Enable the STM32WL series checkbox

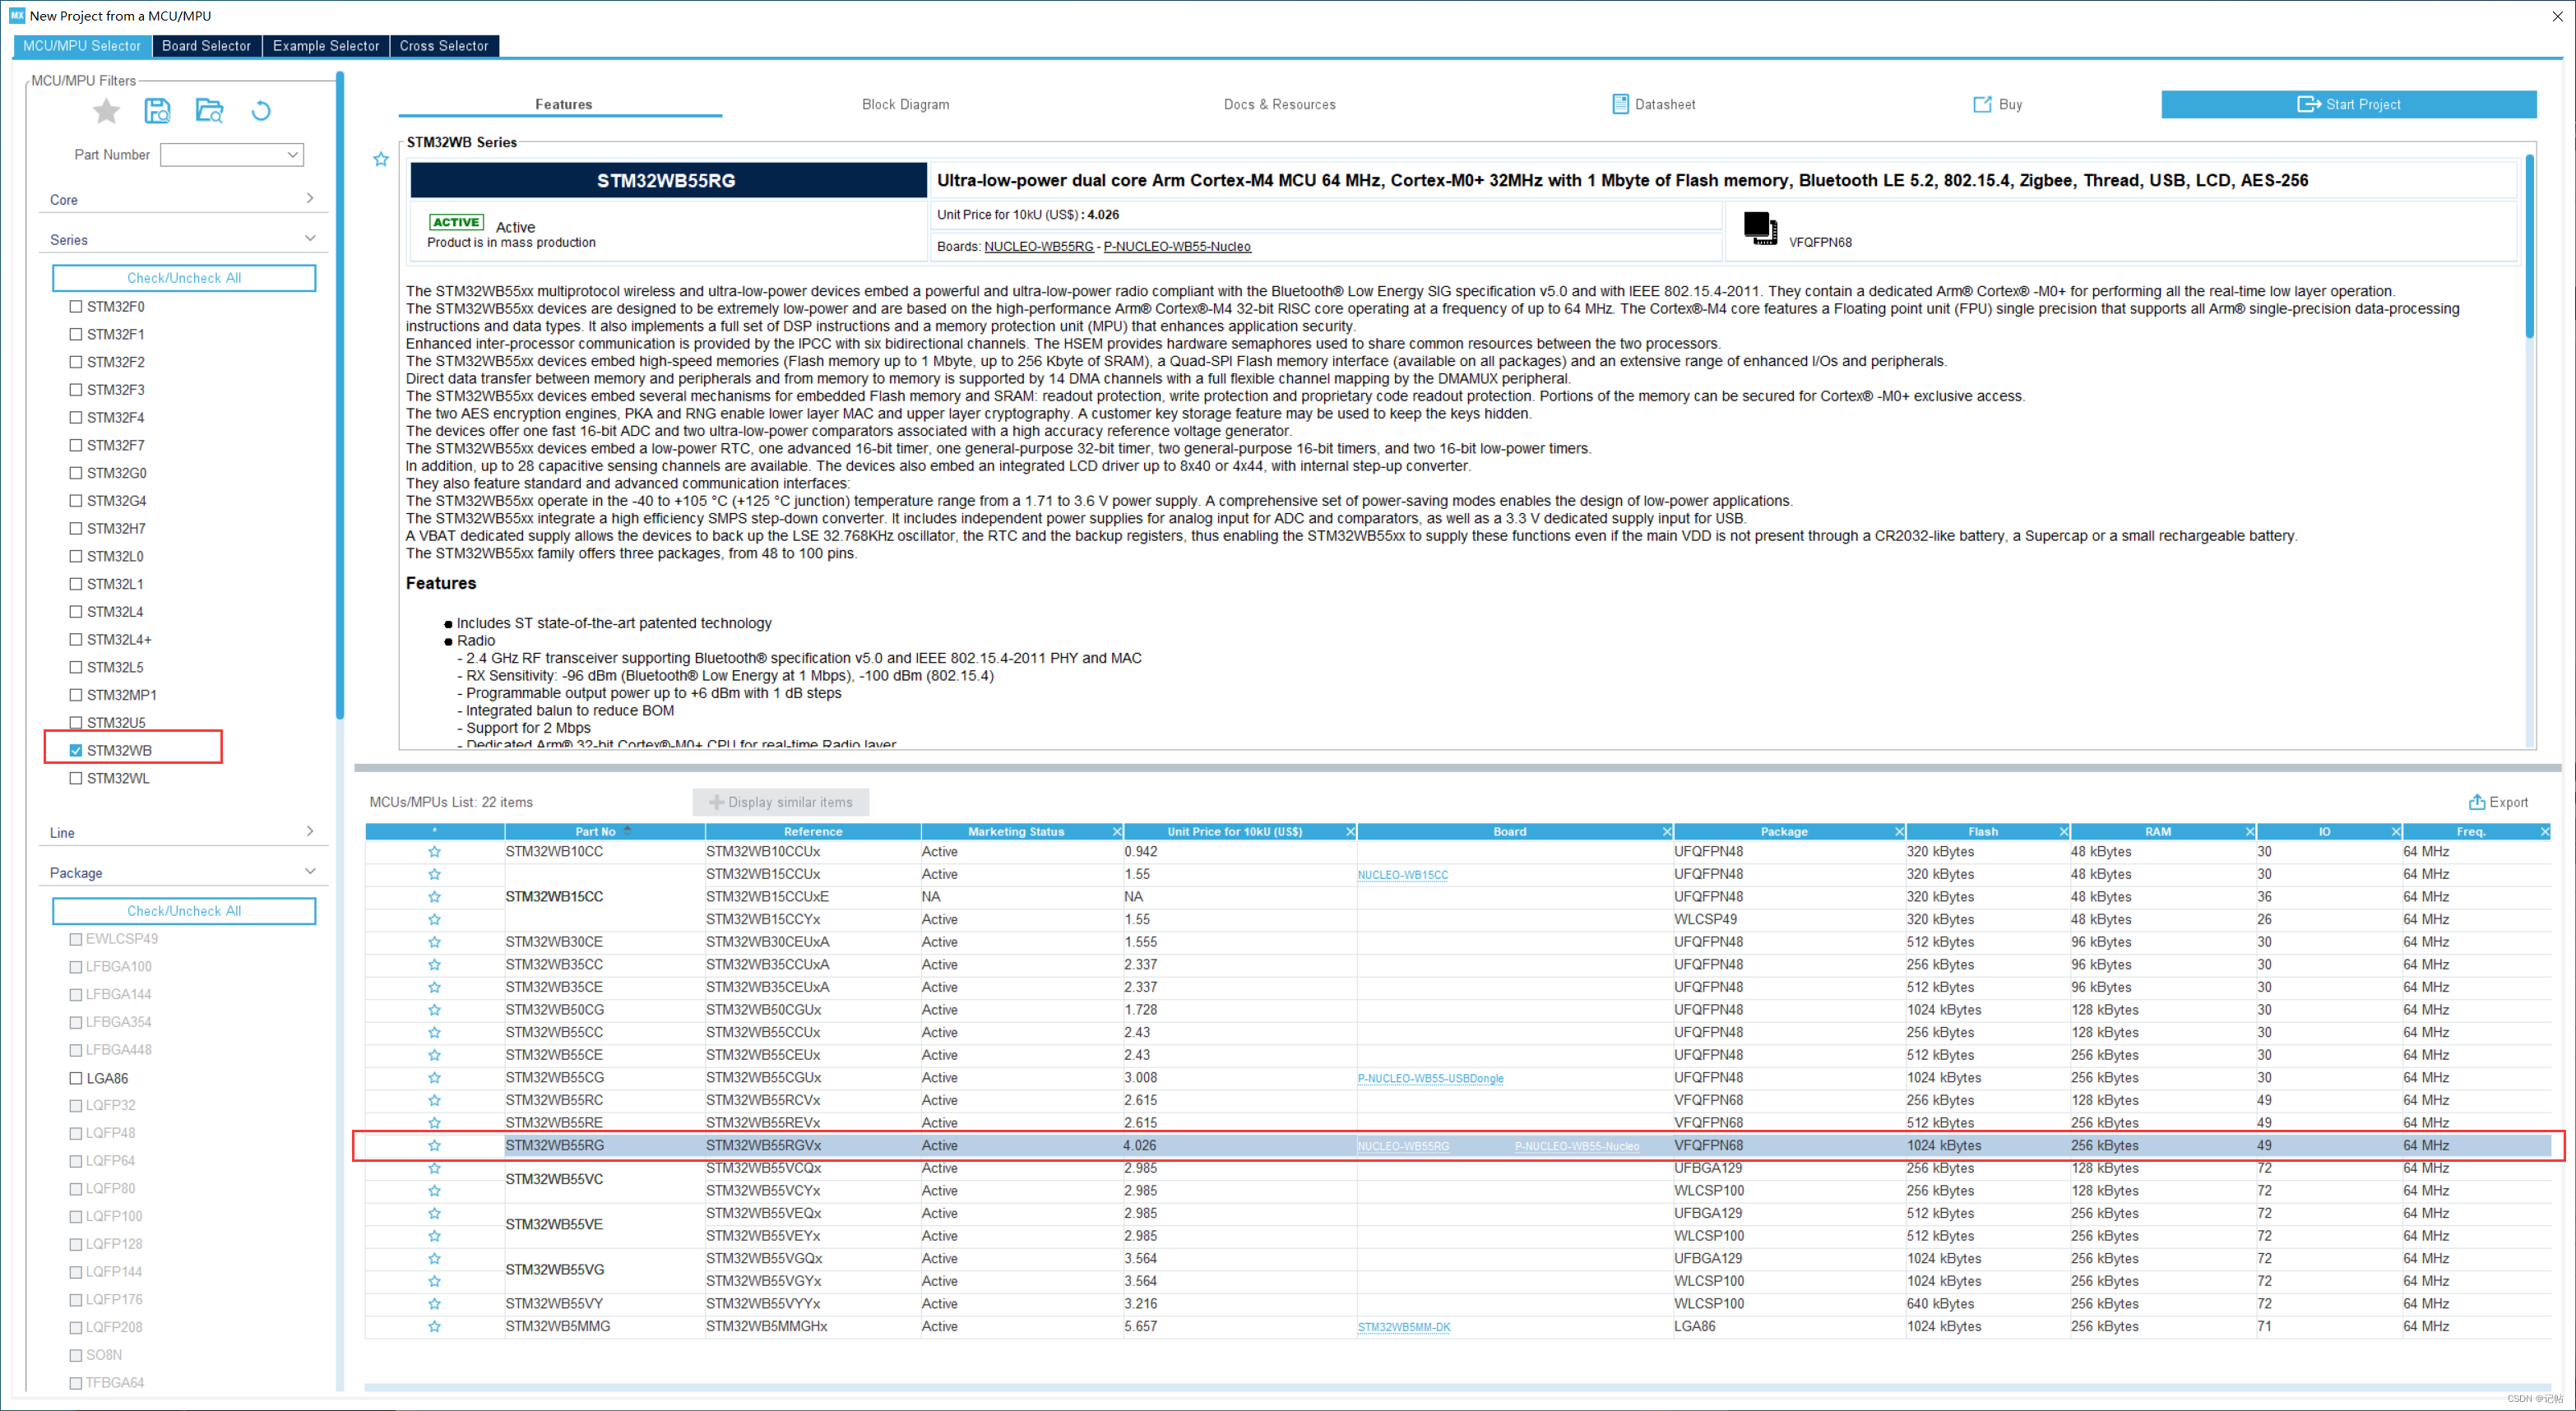[76, 778]
